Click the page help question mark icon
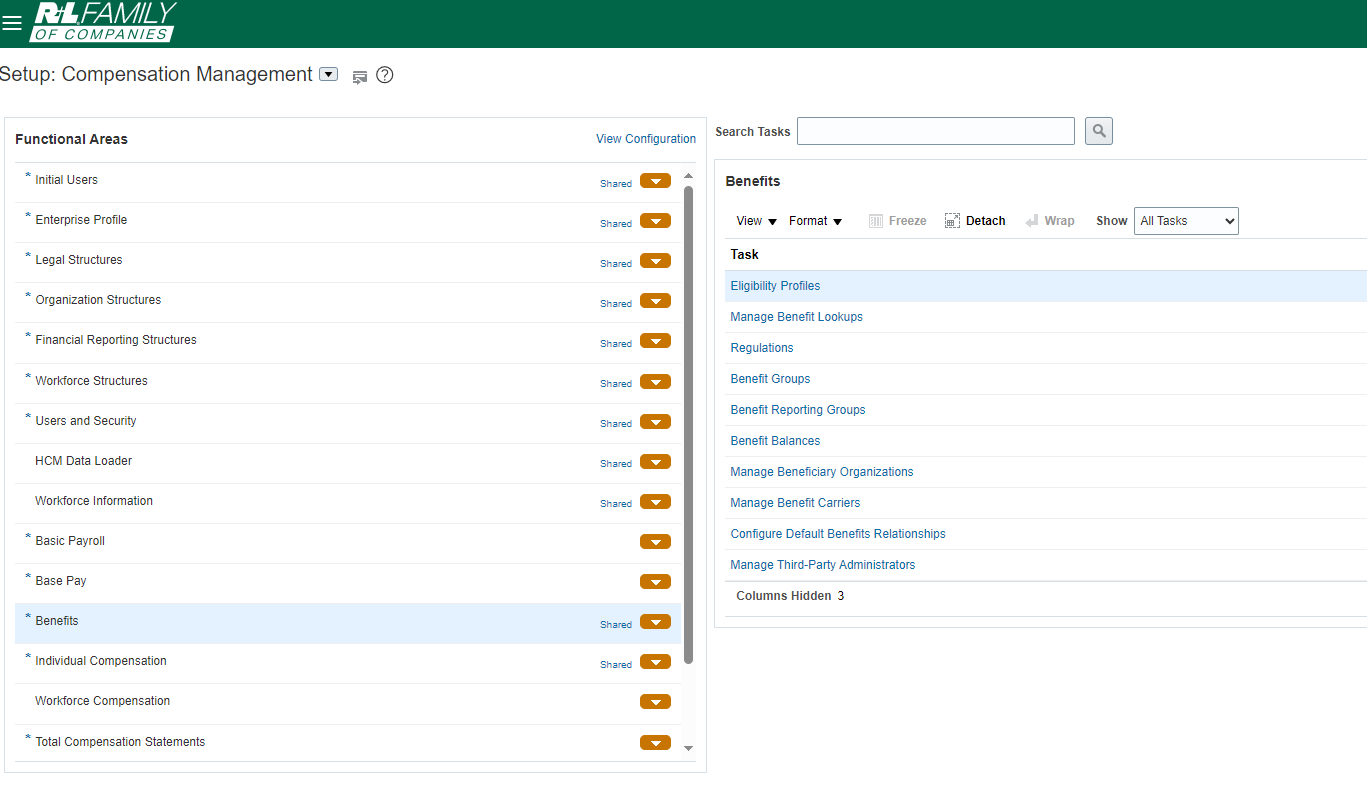 coord(384,75)
